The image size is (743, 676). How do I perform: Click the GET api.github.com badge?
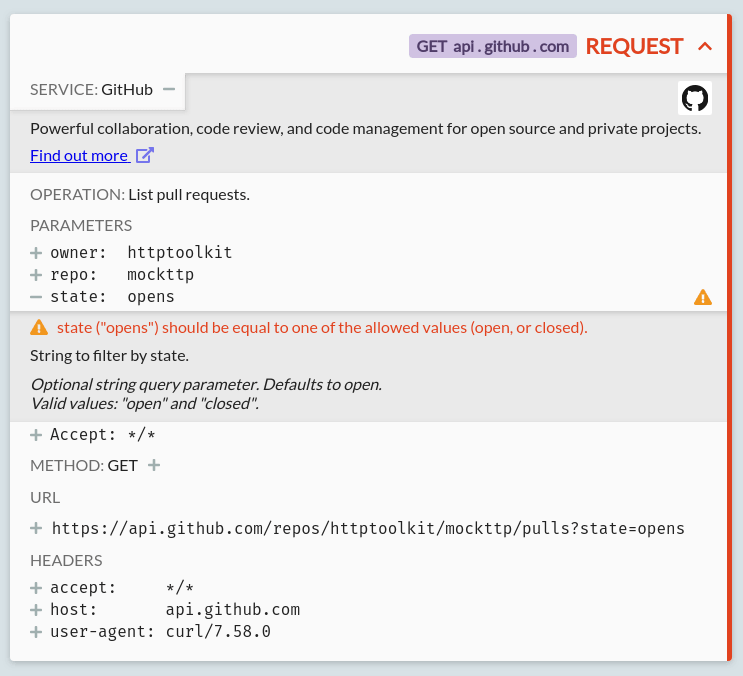pyautogui.click(x=492, y=46)
